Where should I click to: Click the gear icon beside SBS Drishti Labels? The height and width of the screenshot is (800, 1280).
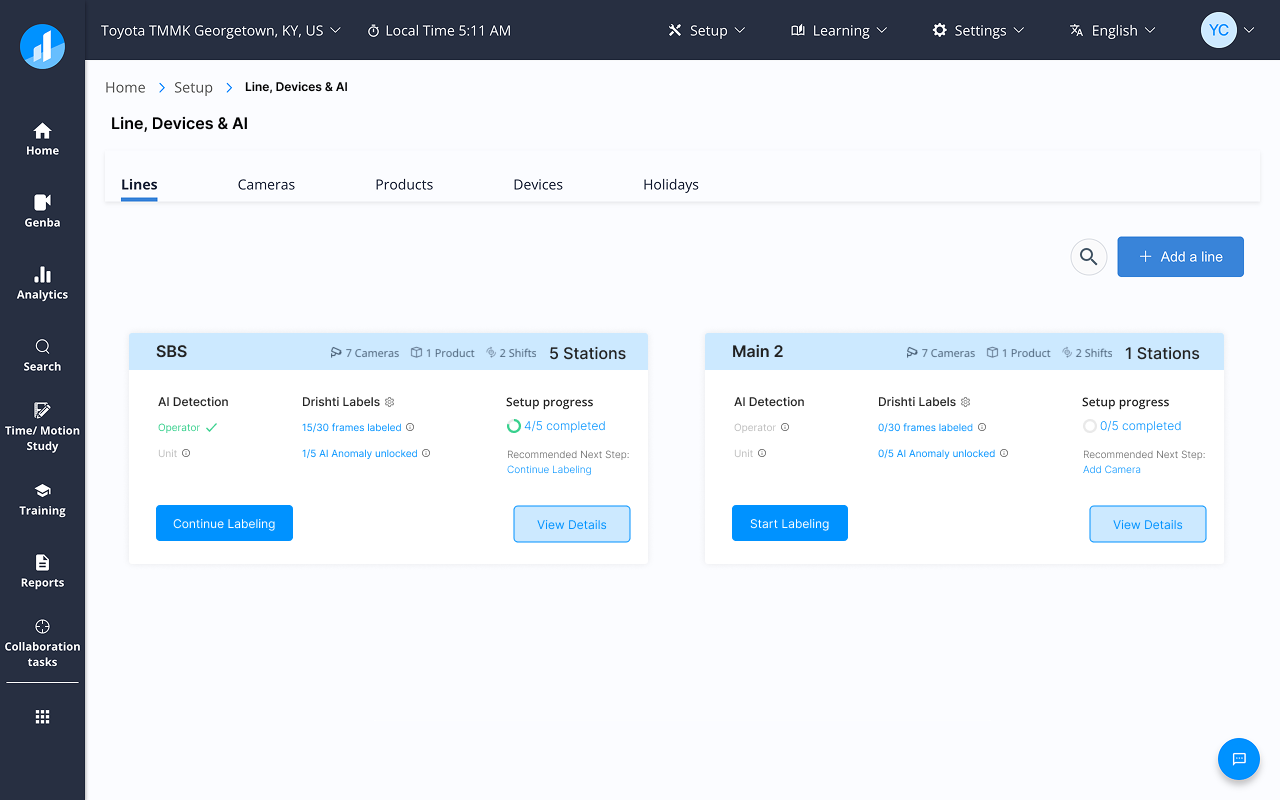(x=390, y=402)
